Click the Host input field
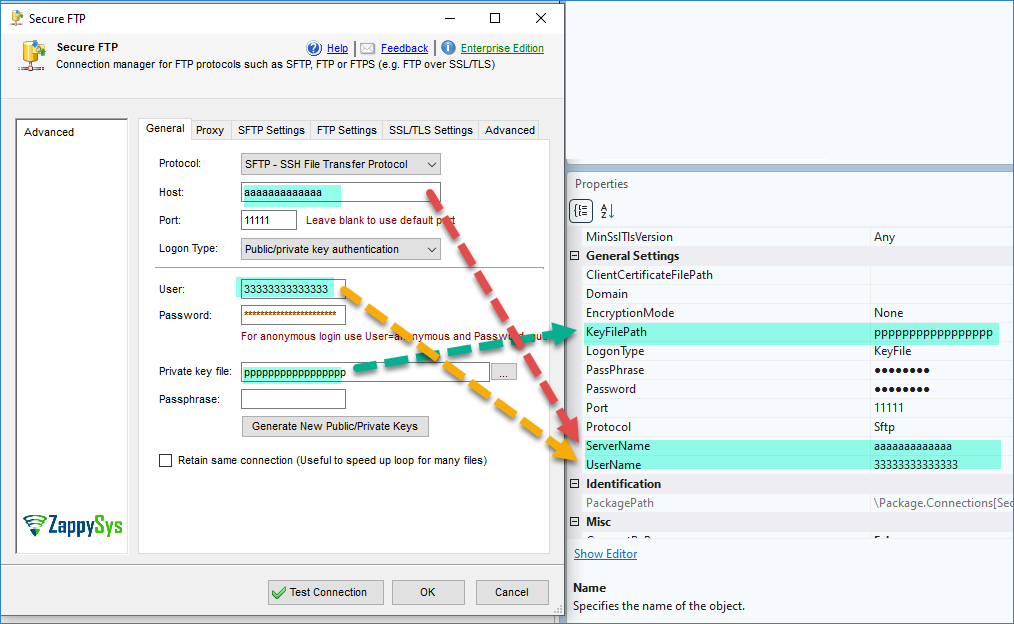This screenshot has width=1014, height=624. [x=341, y=192]
